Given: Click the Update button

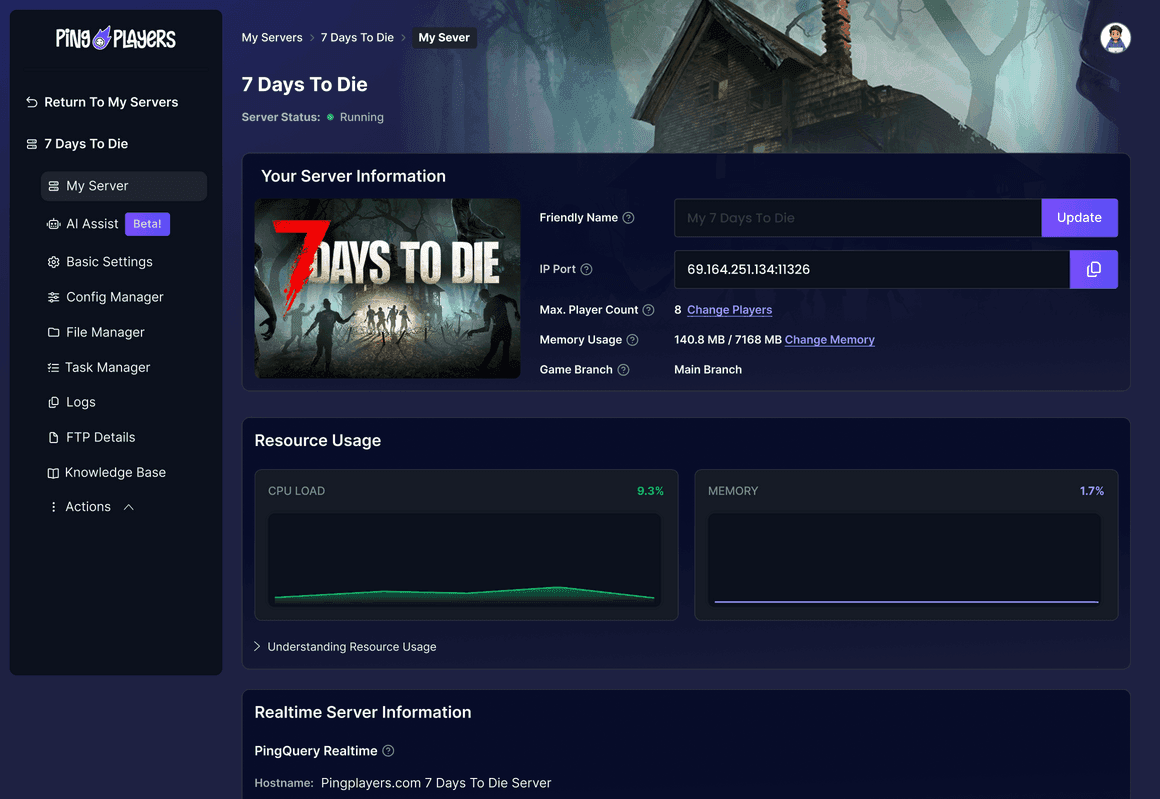Looking at the screenshot, I should pos(1079,218).
